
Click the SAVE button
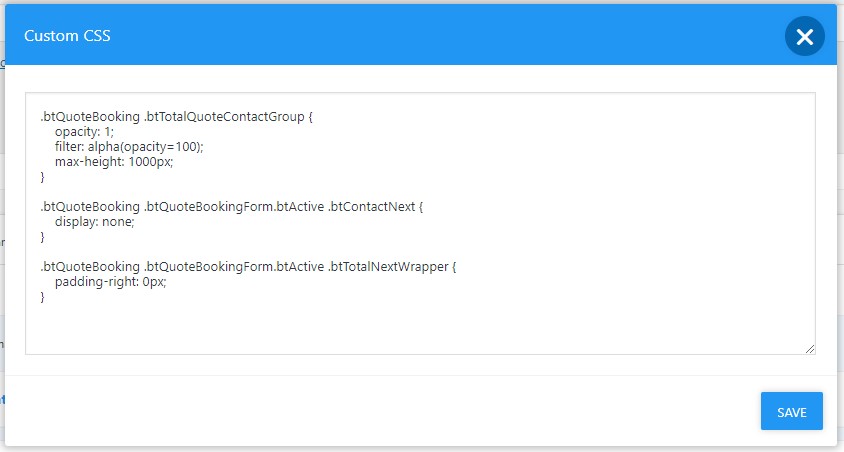(791, 412)
